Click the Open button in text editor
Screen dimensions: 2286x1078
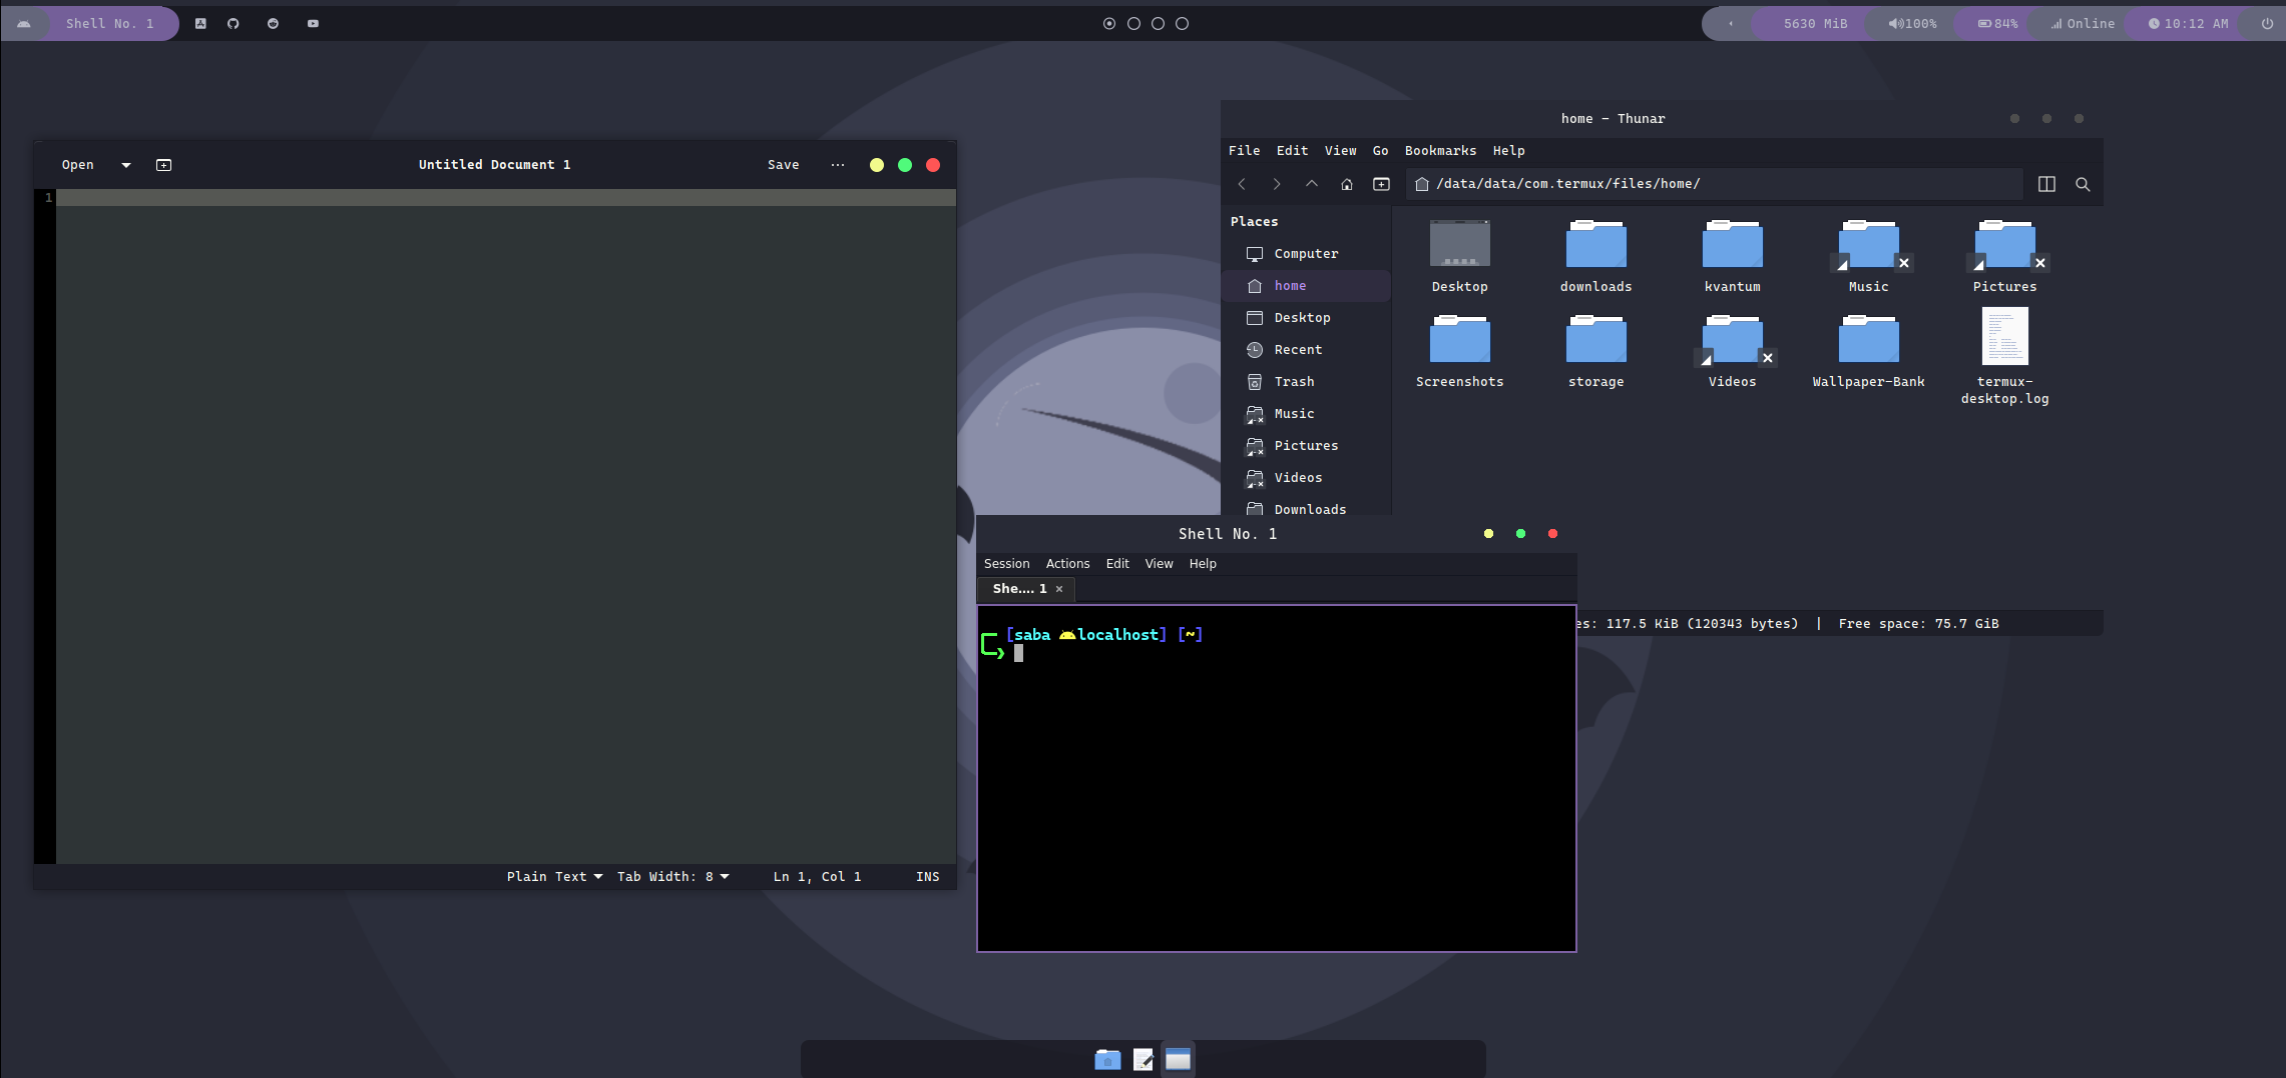click(x=78, y=165)
